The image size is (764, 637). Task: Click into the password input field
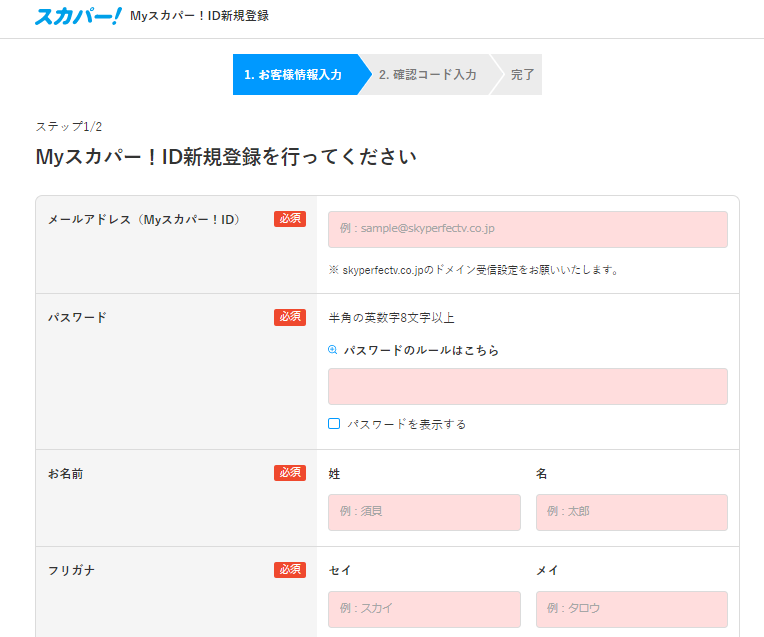point(527,386)
